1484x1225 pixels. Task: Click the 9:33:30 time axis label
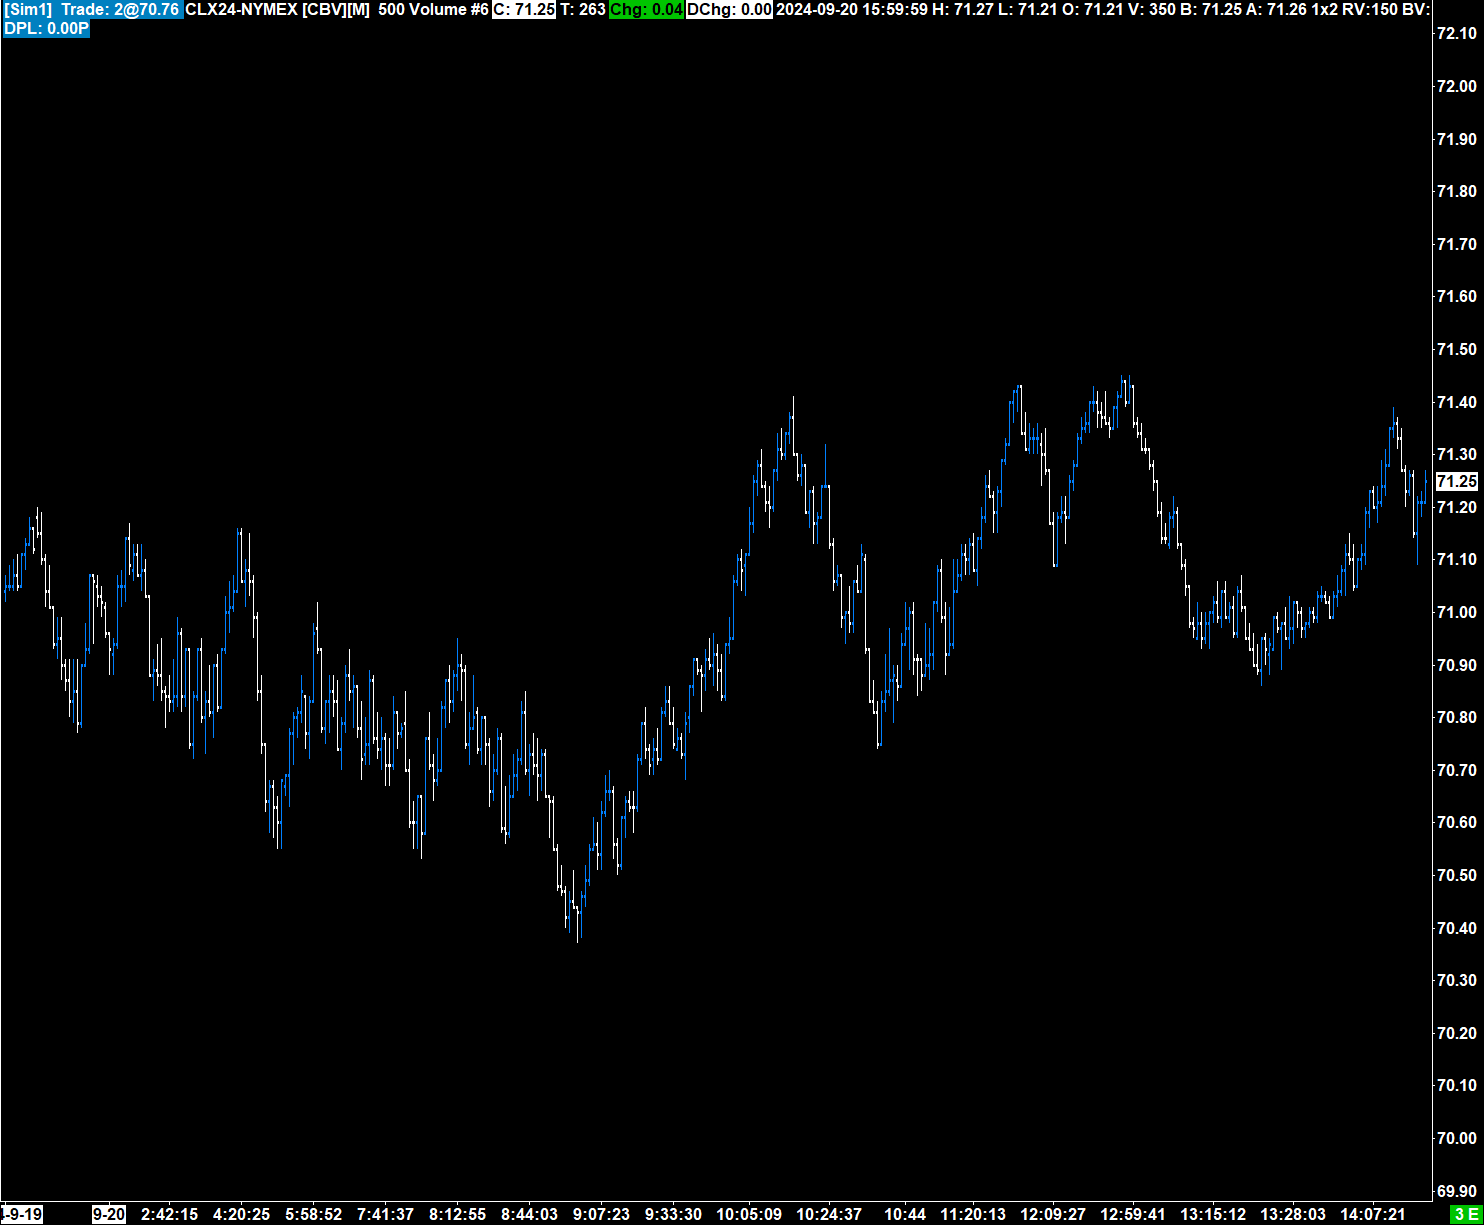(674, 1214)
